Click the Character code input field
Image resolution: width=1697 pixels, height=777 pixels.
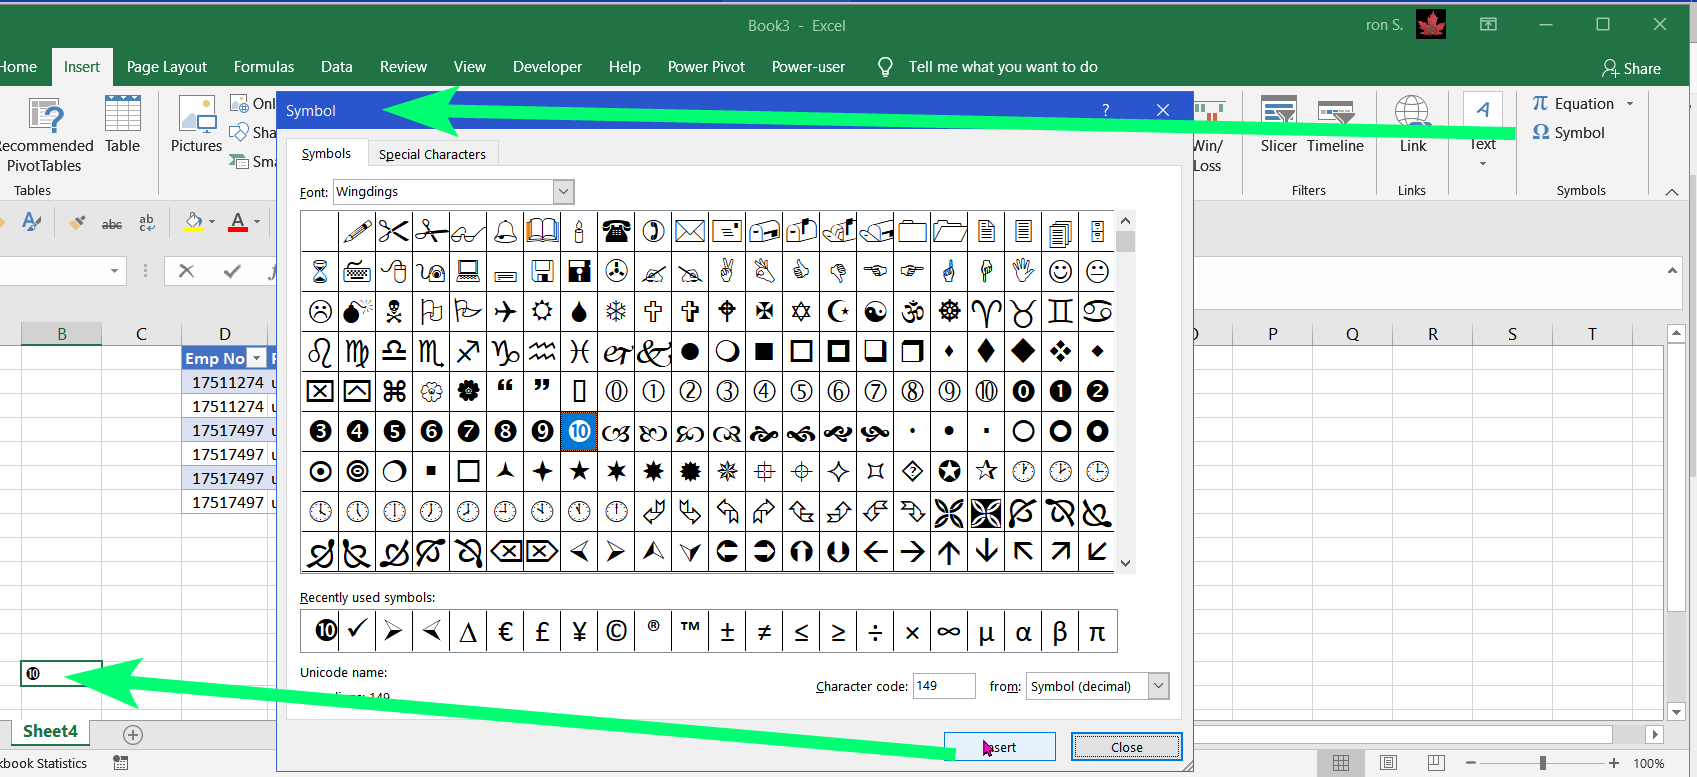pyautogui.click(x=943, y=686)
